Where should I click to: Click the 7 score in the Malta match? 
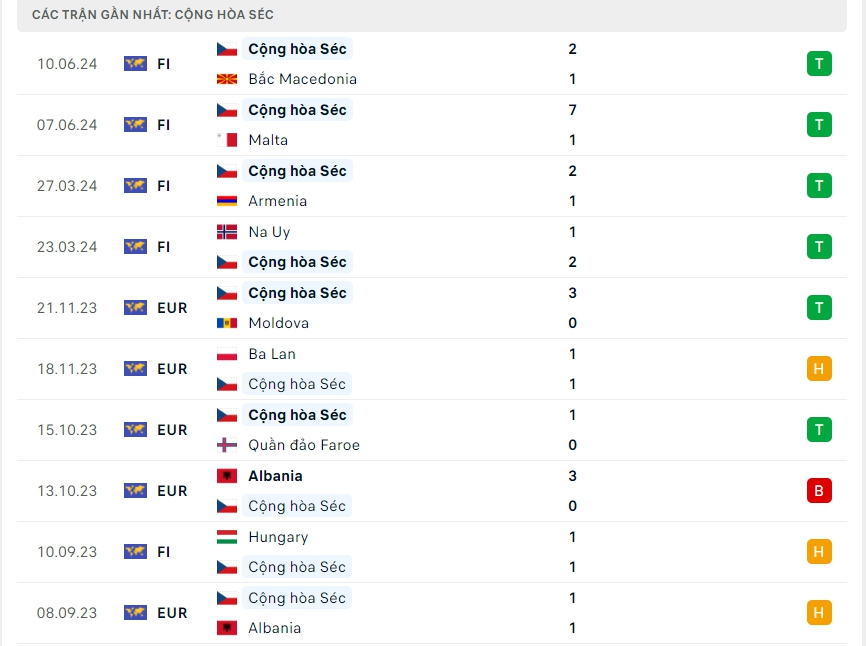point(572,110)
